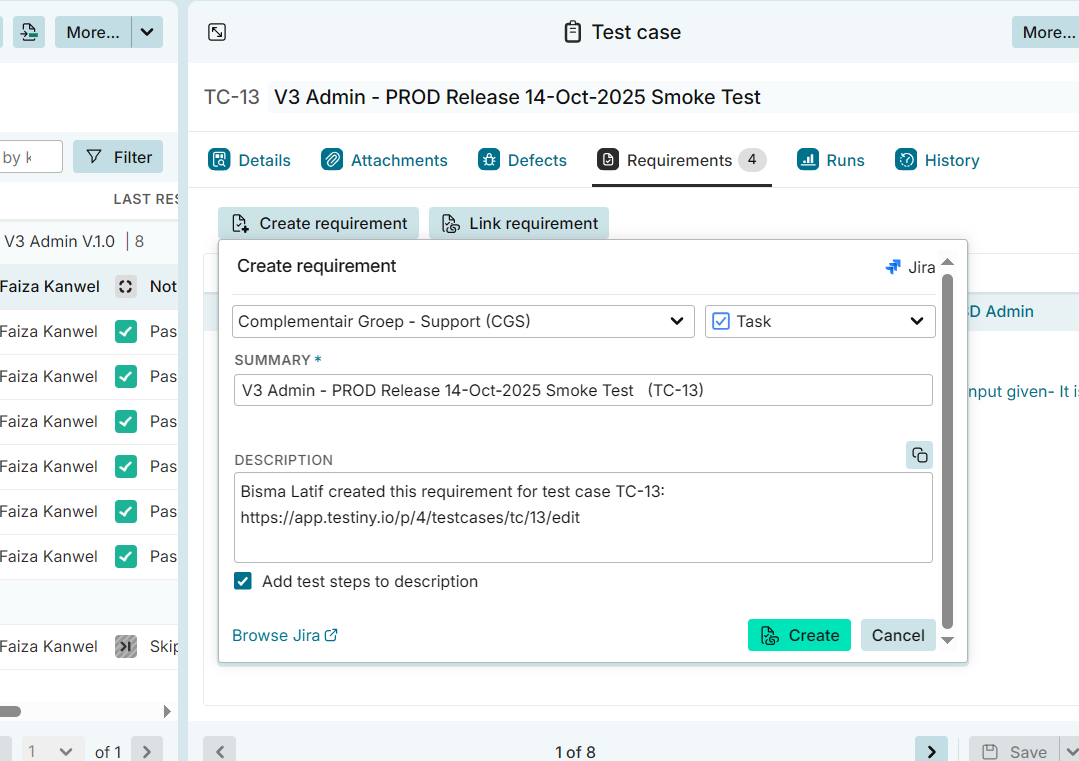1079x761 pixels.
Task: Click the skipped status icon in the last row
Action: click(x=125, y=646)
